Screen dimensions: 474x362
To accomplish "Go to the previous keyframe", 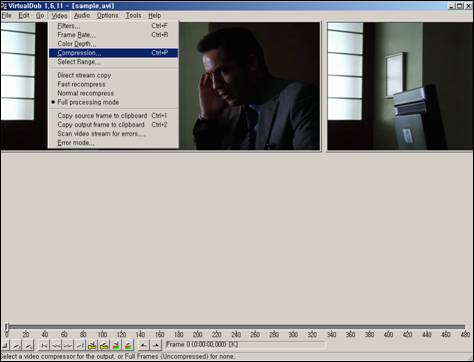I will (x=92, y=345).
